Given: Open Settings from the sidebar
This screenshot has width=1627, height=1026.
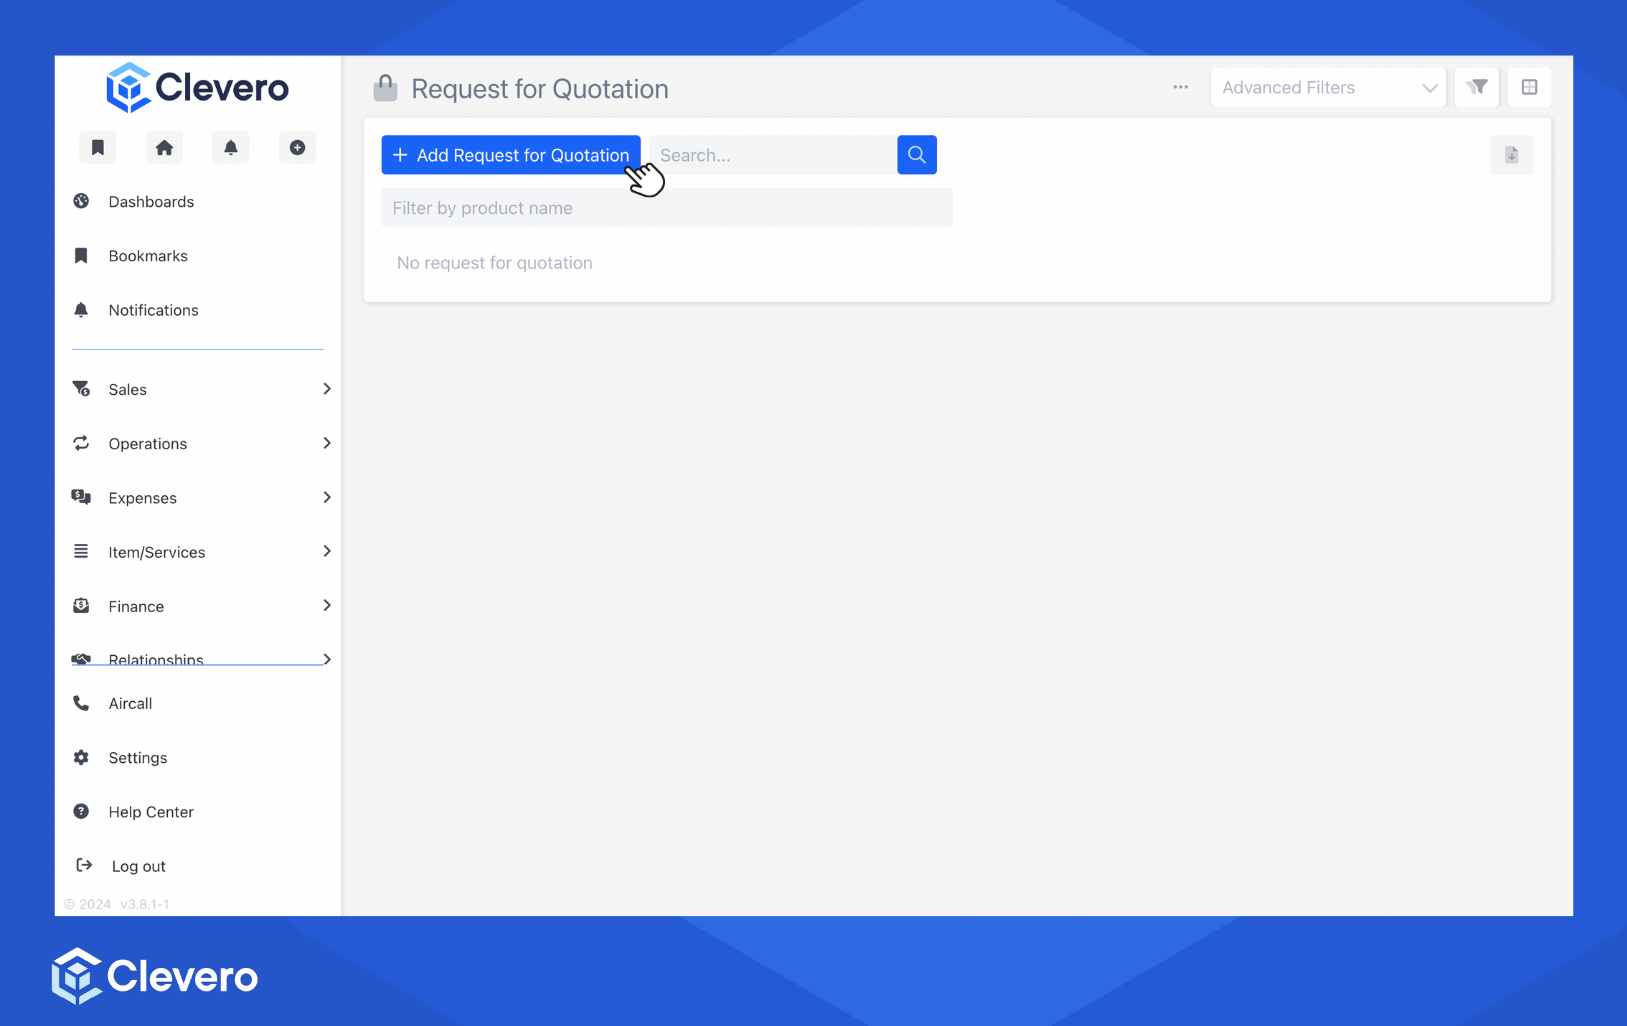Looking at the screenshot, I should (x=138, y=758).
